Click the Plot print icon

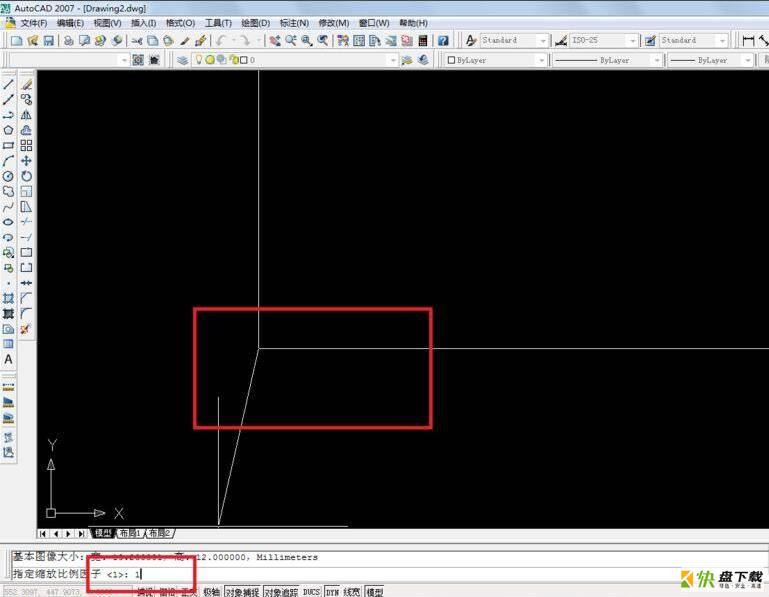coord(69,41)
